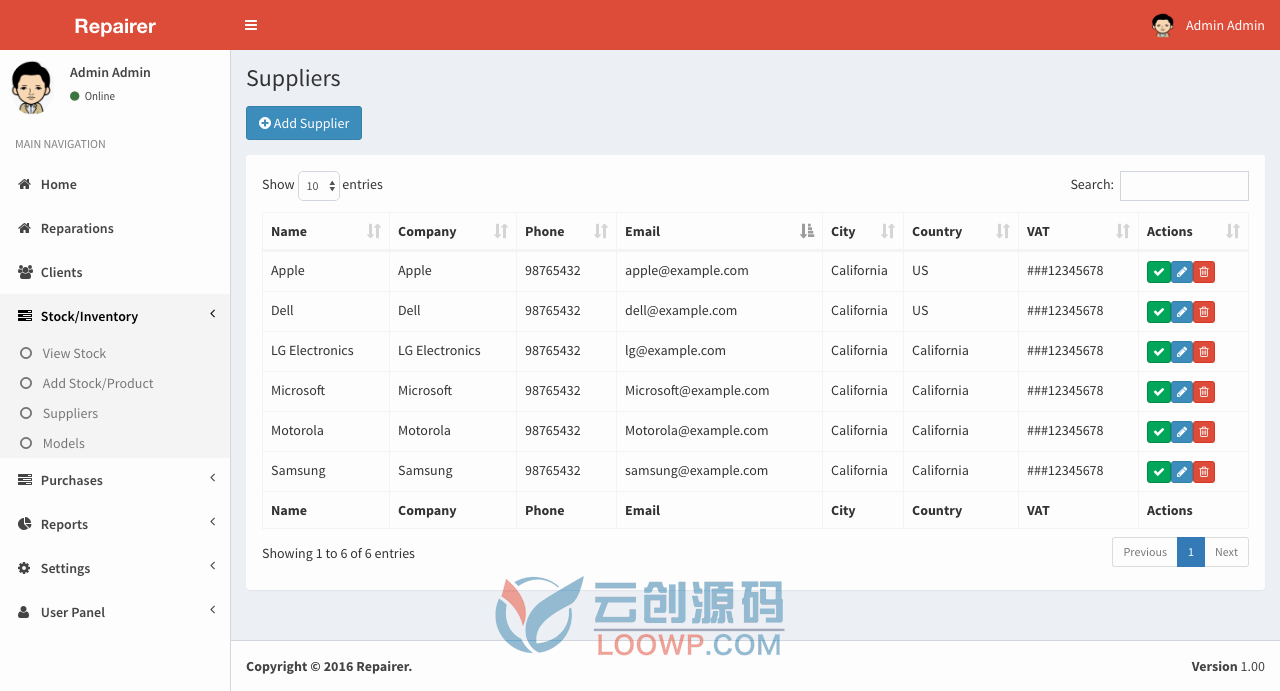Sort table by Company column
Screen dimensions: 1280x691
(x=453, y=231)
